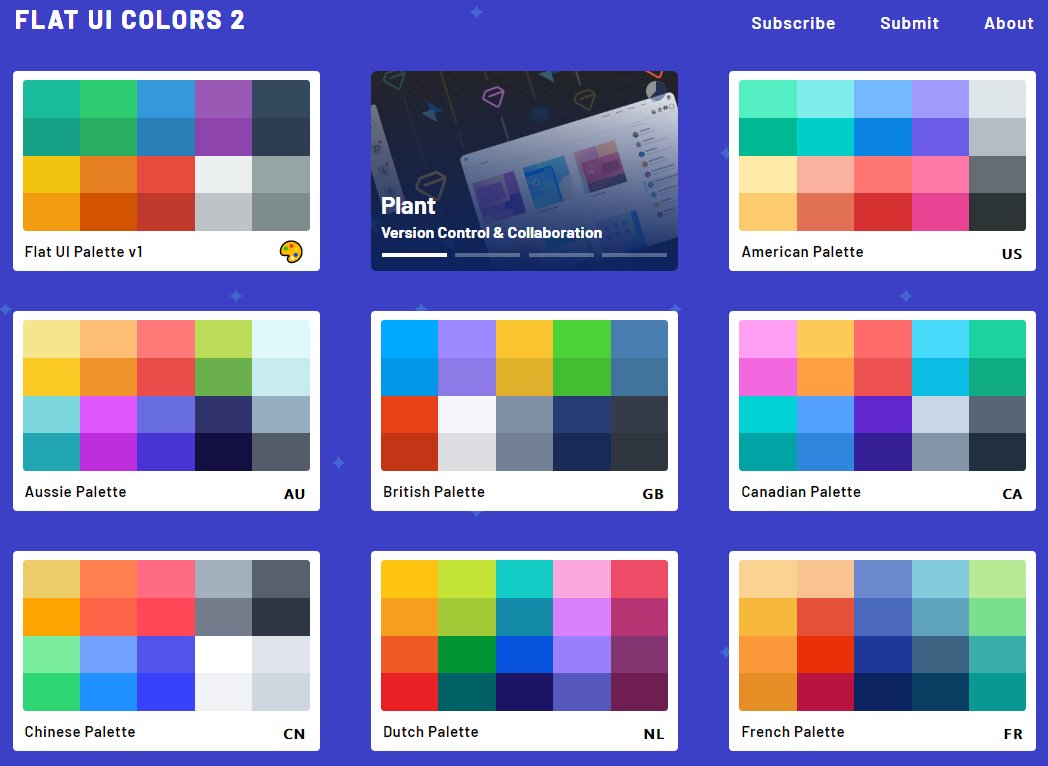The width and height of the screenshot is (1048, 766).
Task: Pick the darkest navy swatch in Aussie Palette
Action: point(223,452)
